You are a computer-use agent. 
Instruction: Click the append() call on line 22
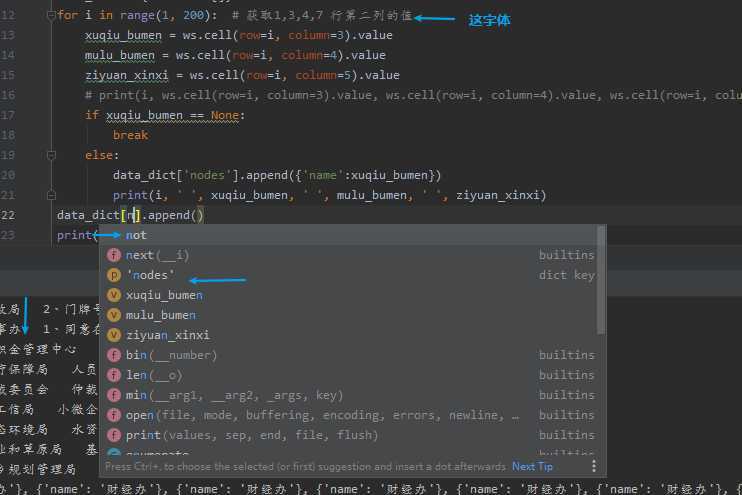pyautogui.click(x=176, y=215)
